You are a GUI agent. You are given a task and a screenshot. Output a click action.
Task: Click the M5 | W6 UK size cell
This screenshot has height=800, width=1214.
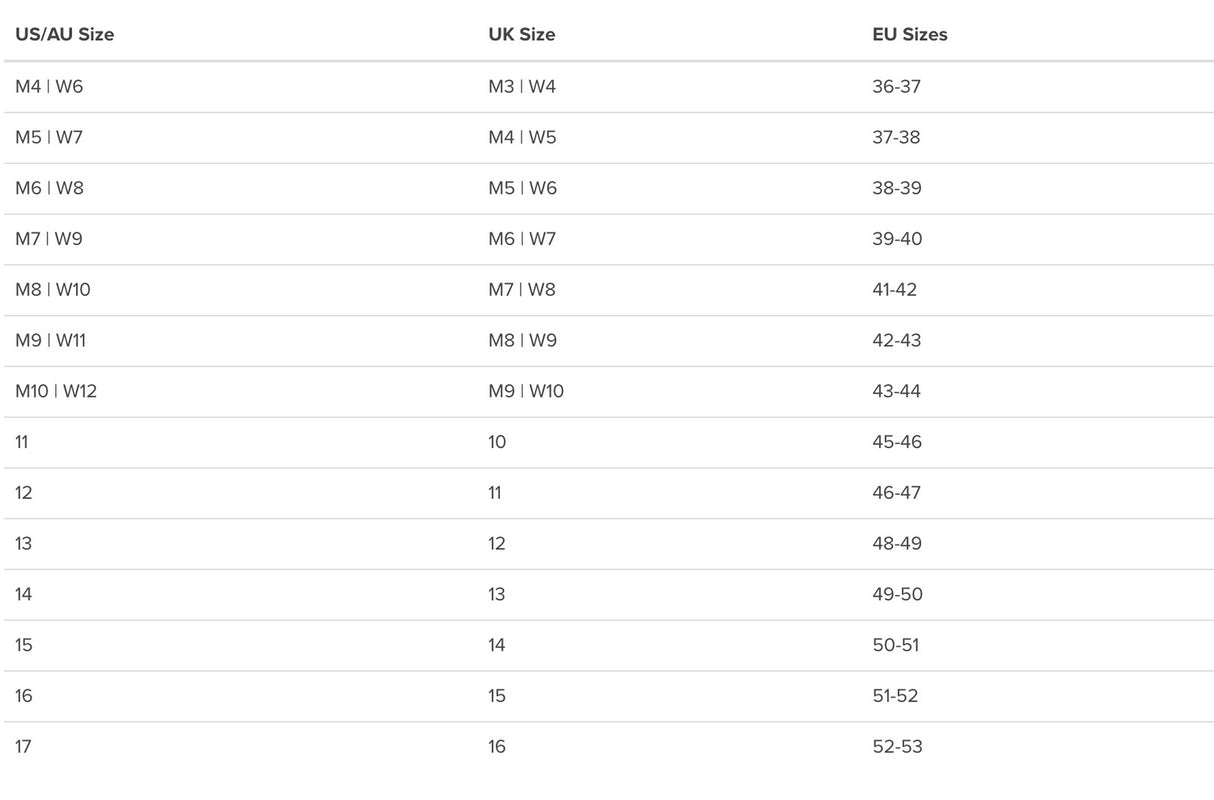click(x=522, y=188)
